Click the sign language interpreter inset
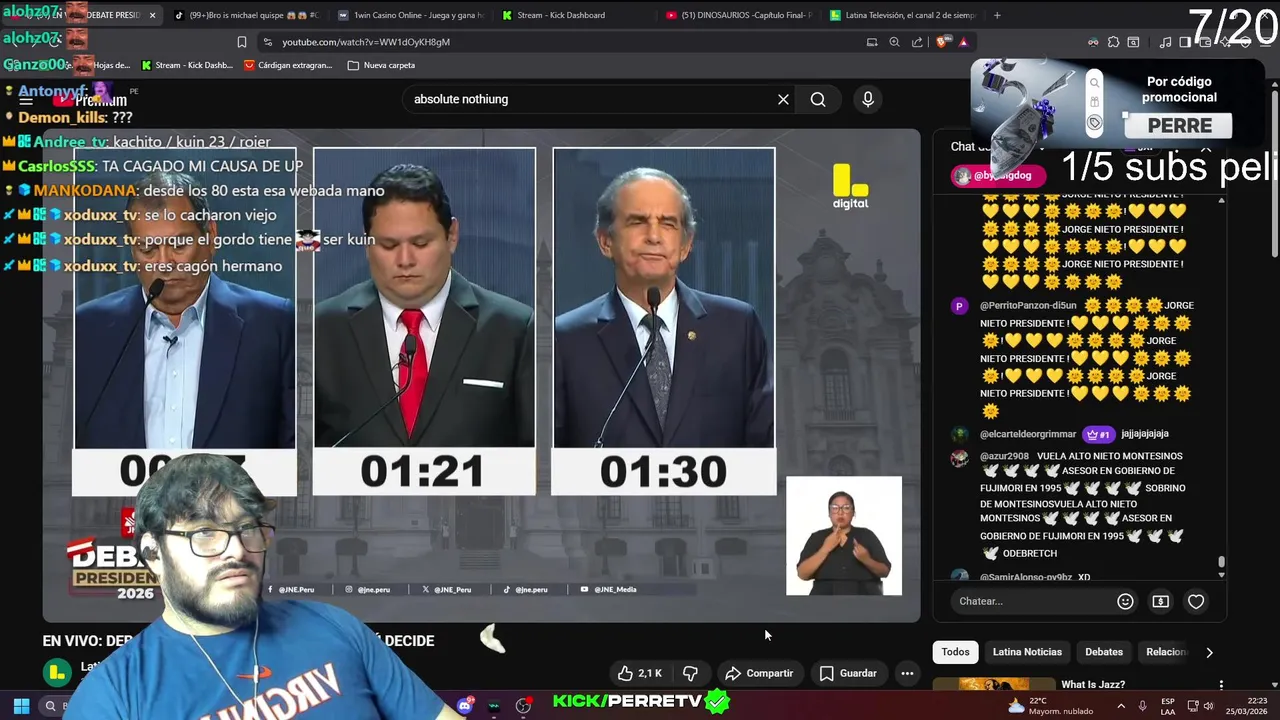The width and height of the screenshot is (1280, 720). click(844, 536)
